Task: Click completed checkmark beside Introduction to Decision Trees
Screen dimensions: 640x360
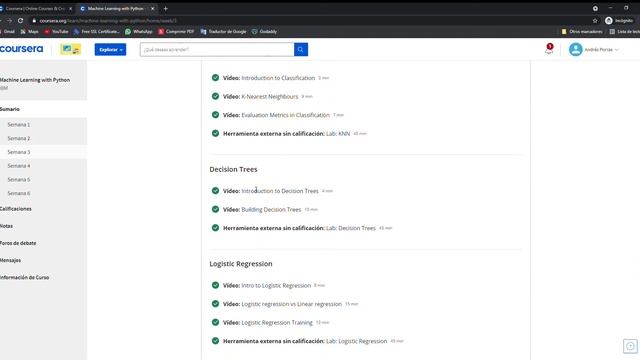Action: click(x=215, y=191)
